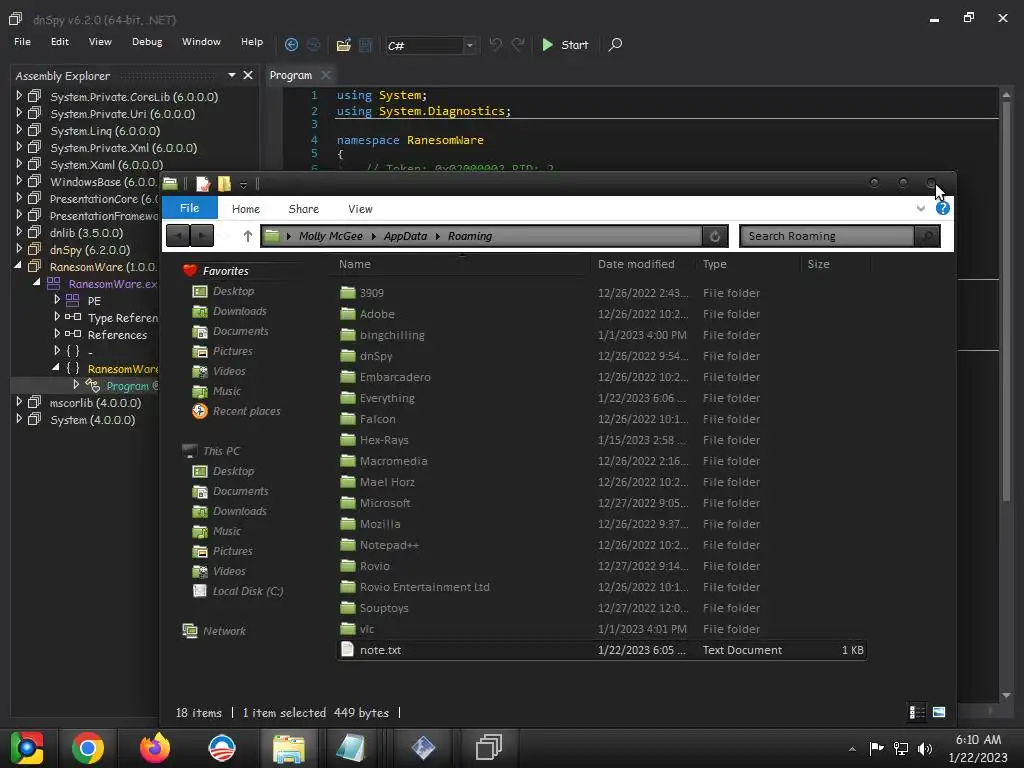1024x768 pixels.
Task: Expand mscorlib (4.0.0.0) assembly node
Action: pos(19,402)
